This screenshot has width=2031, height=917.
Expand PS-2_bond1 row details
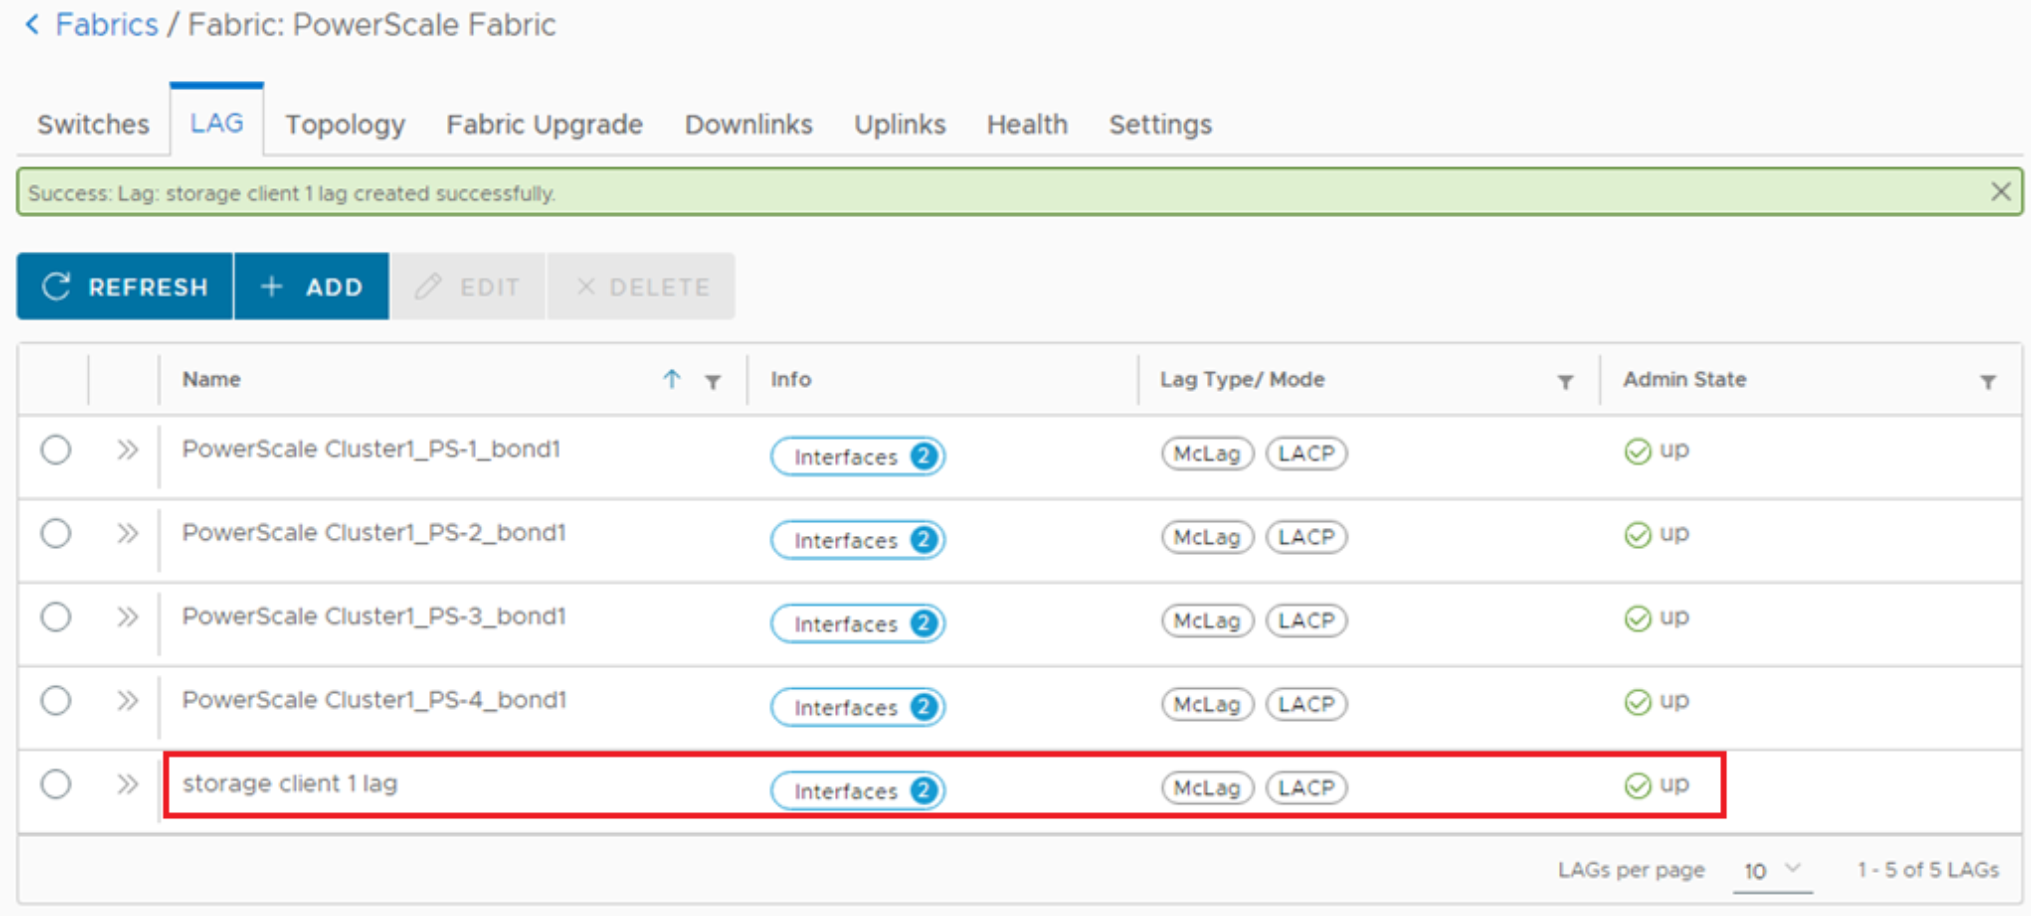127,533
